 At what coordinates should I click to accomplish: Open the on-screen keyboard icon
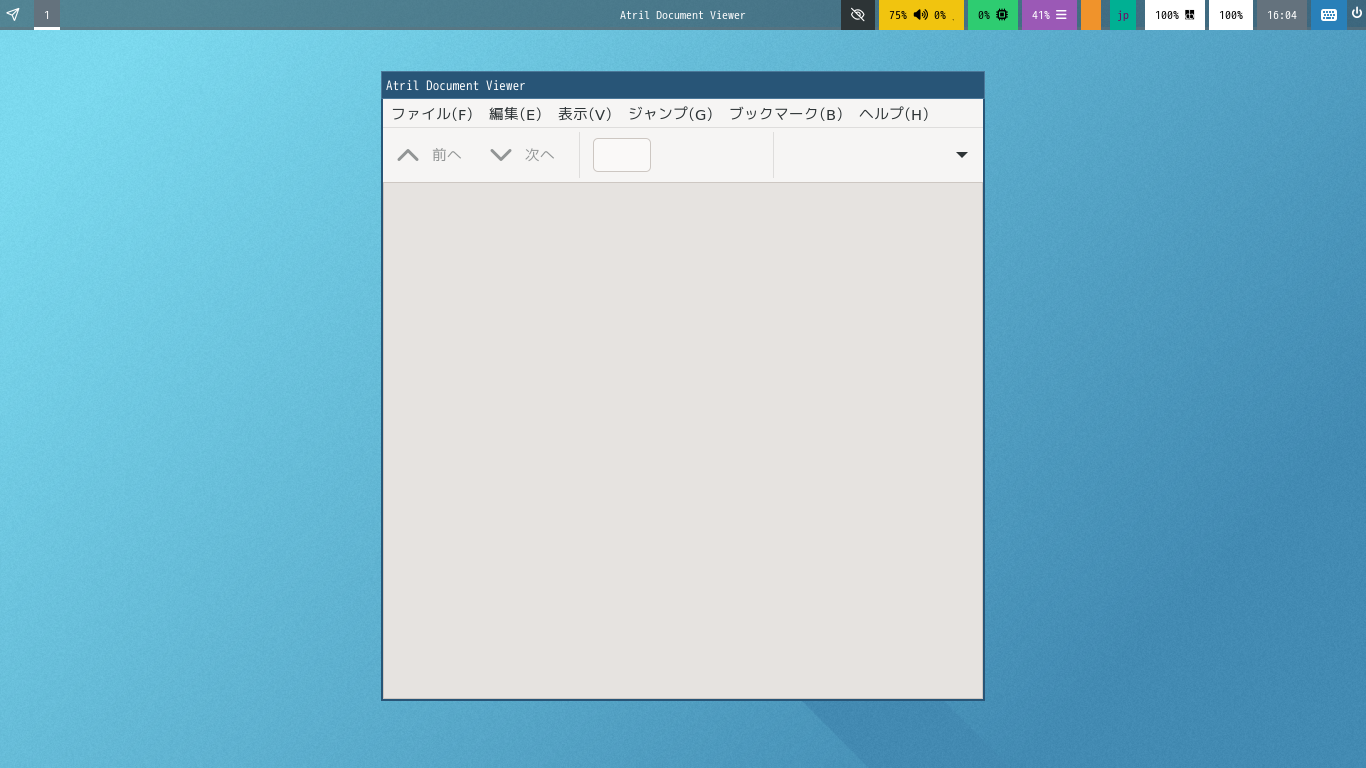click(1329, 15)
